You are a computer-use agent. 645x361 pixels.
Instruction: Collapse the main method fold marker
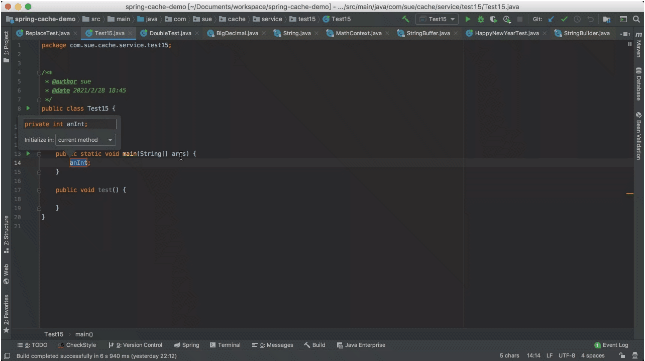tap(39, 154)
